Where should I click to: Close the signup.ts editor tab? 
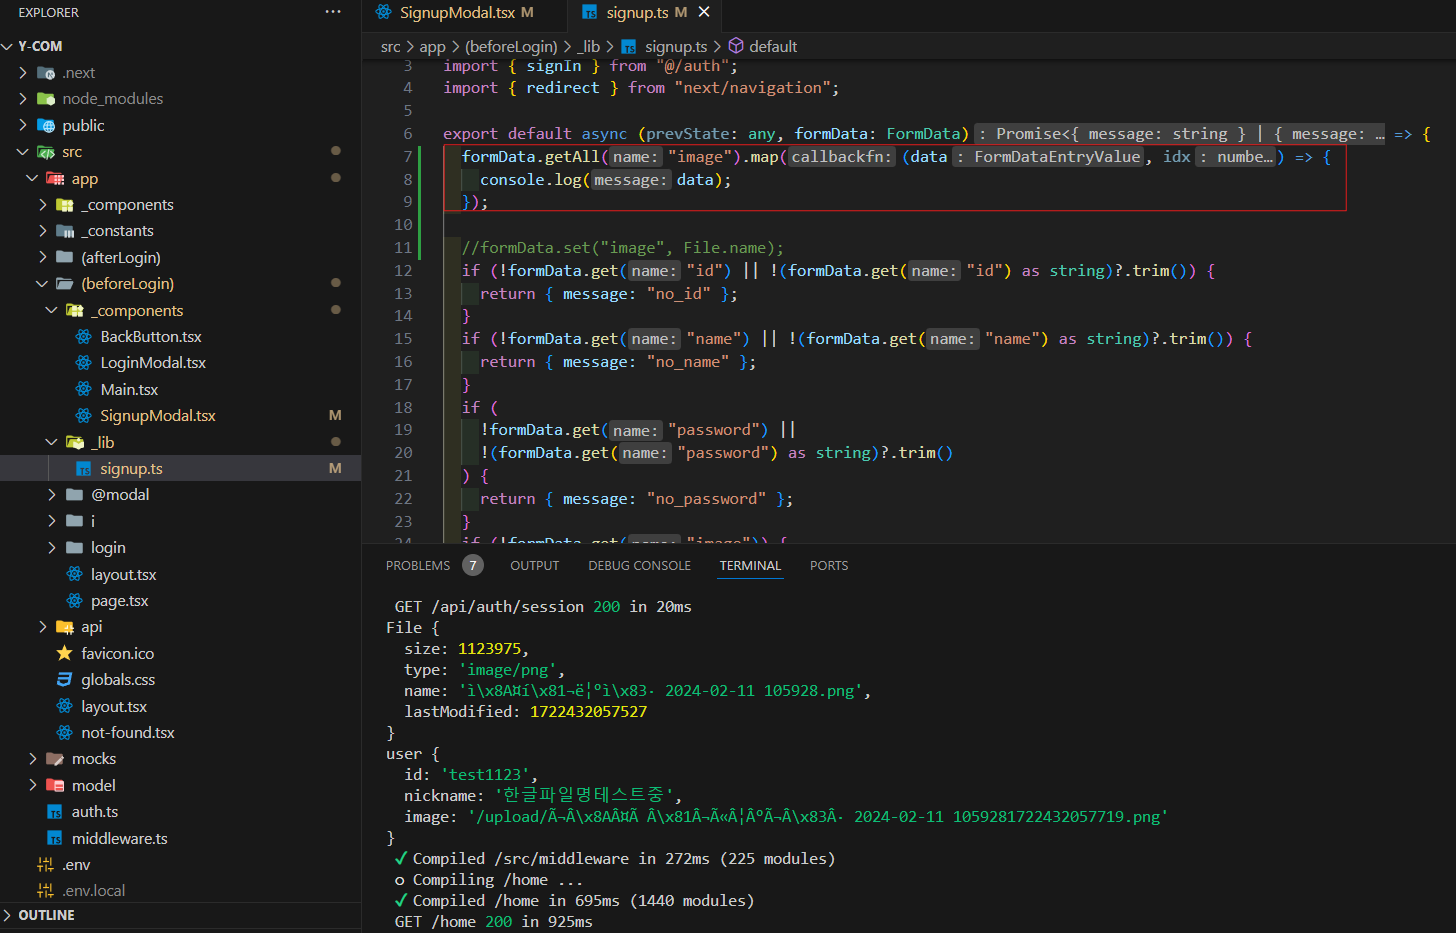point(704,12)
